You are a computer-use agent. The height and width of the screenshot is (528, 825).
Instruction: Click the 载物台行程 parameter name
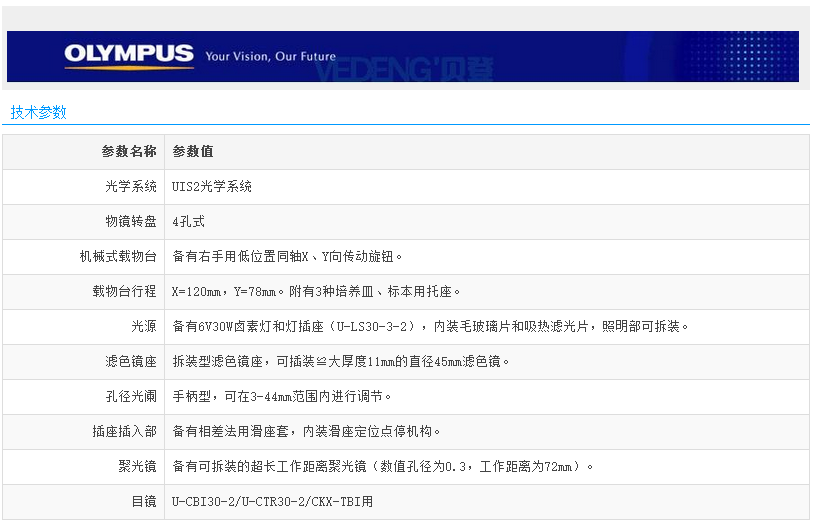(x=124, y=292)
